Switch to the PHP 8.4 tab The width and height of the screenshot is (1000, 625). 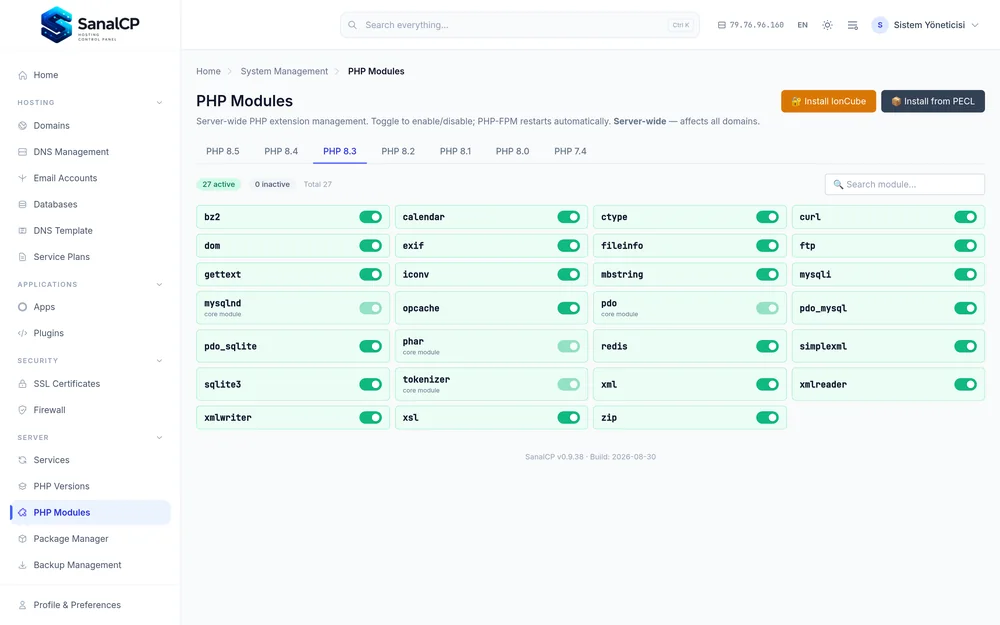point(281,151)
